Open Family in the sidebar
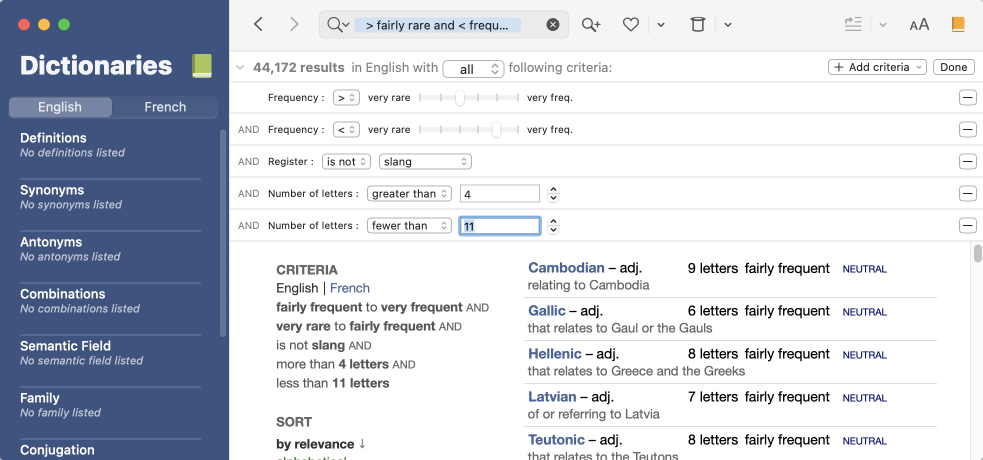This screenshot has height=460, width=983. click(40, 398)
